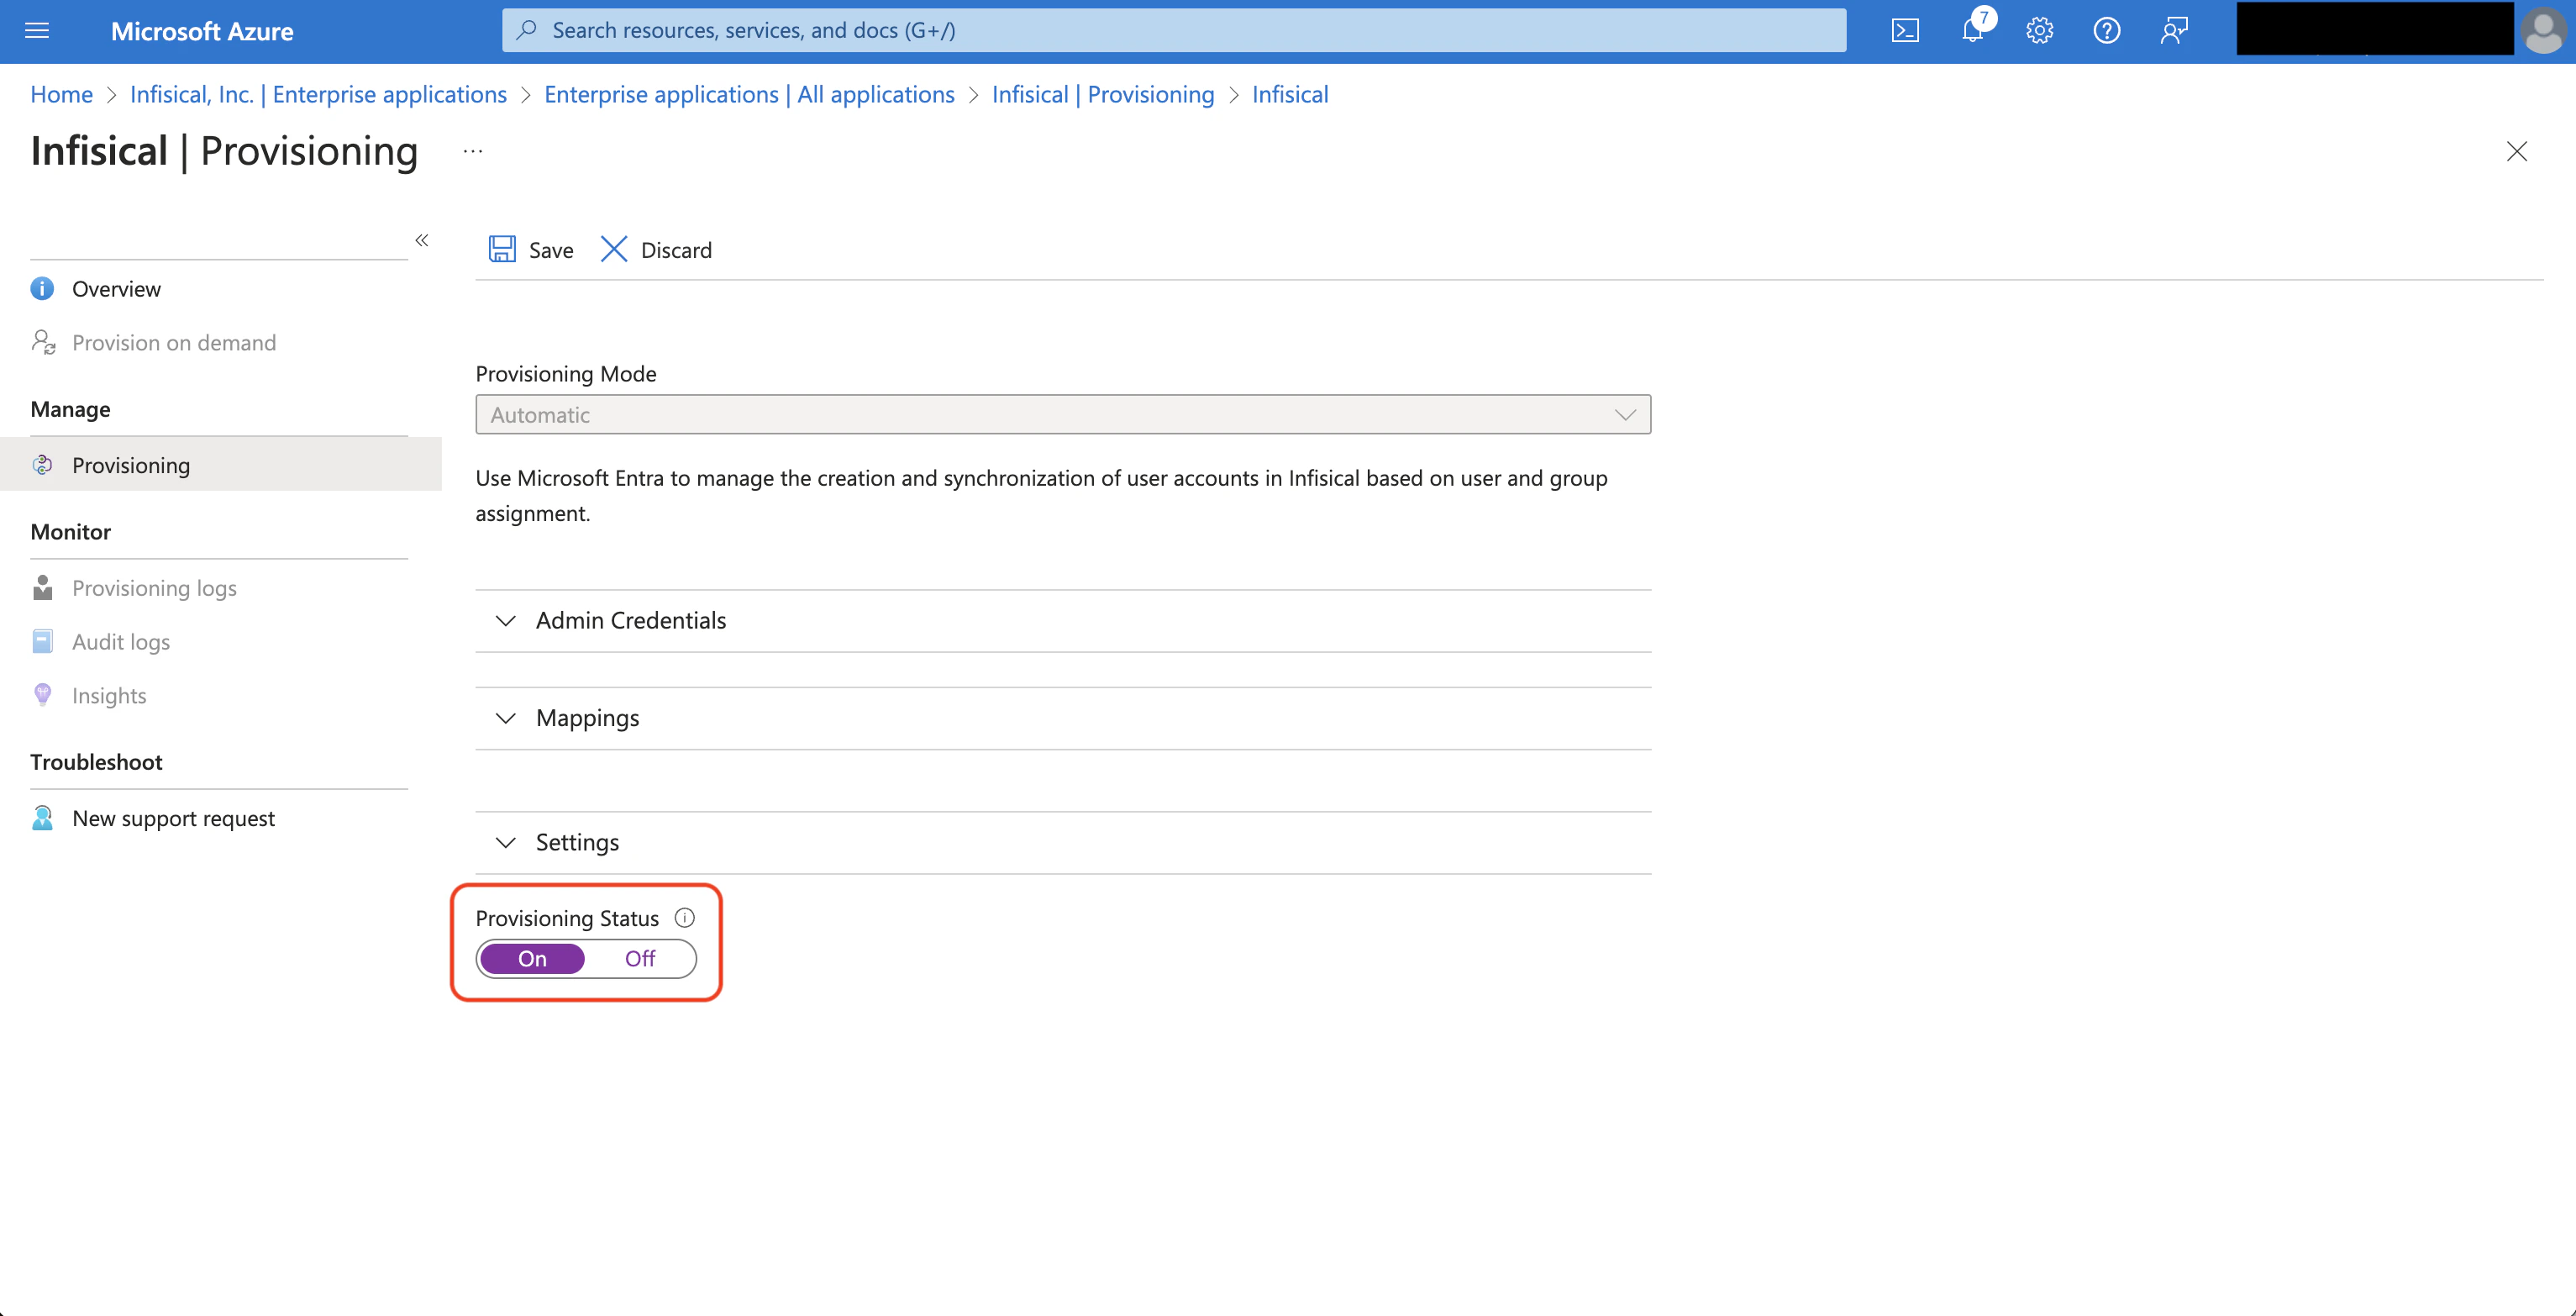
Task: Click the Discard button label
Action: 676,250
